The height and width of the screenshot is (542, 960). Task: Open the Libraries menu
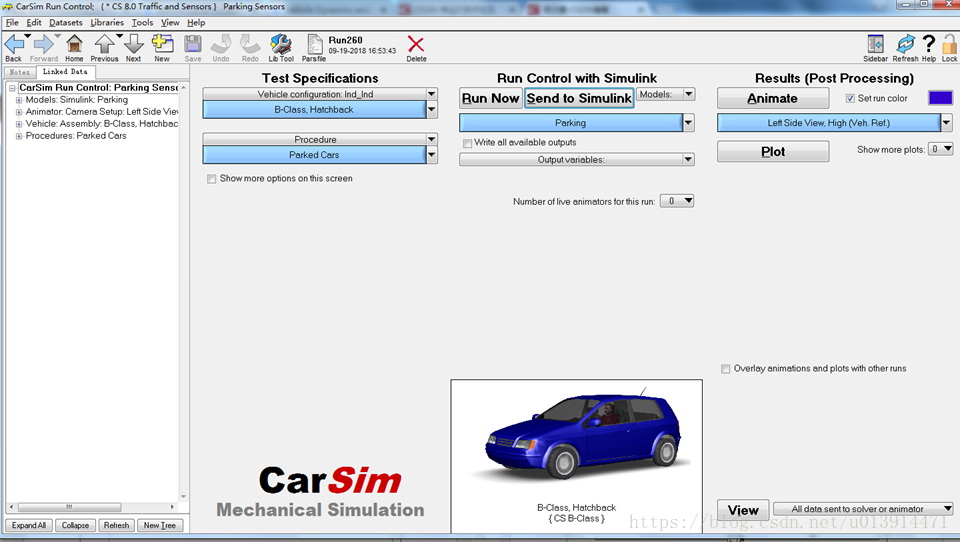(107, 23)
